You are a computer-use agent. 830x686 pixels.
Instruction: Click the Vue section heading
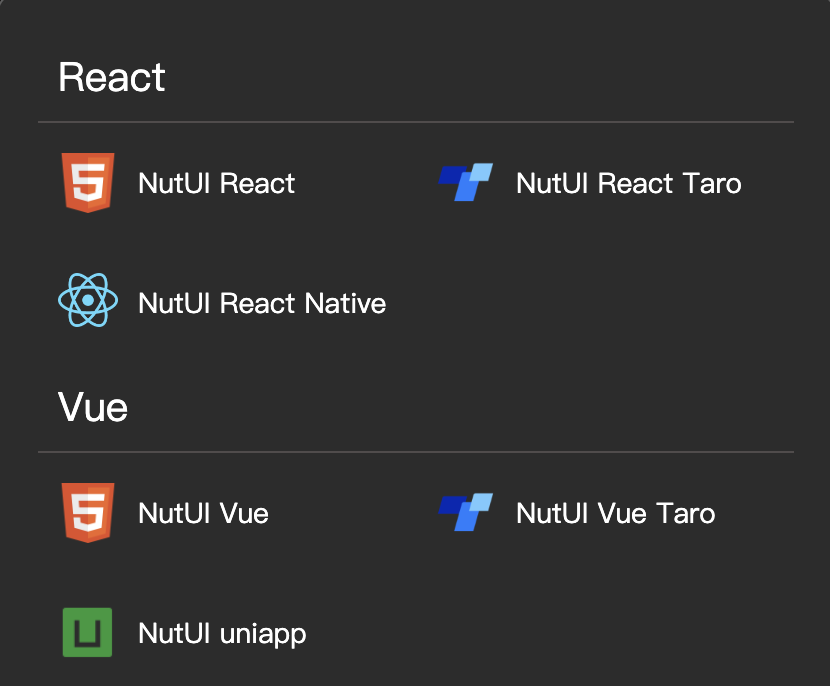click(93, 408)
